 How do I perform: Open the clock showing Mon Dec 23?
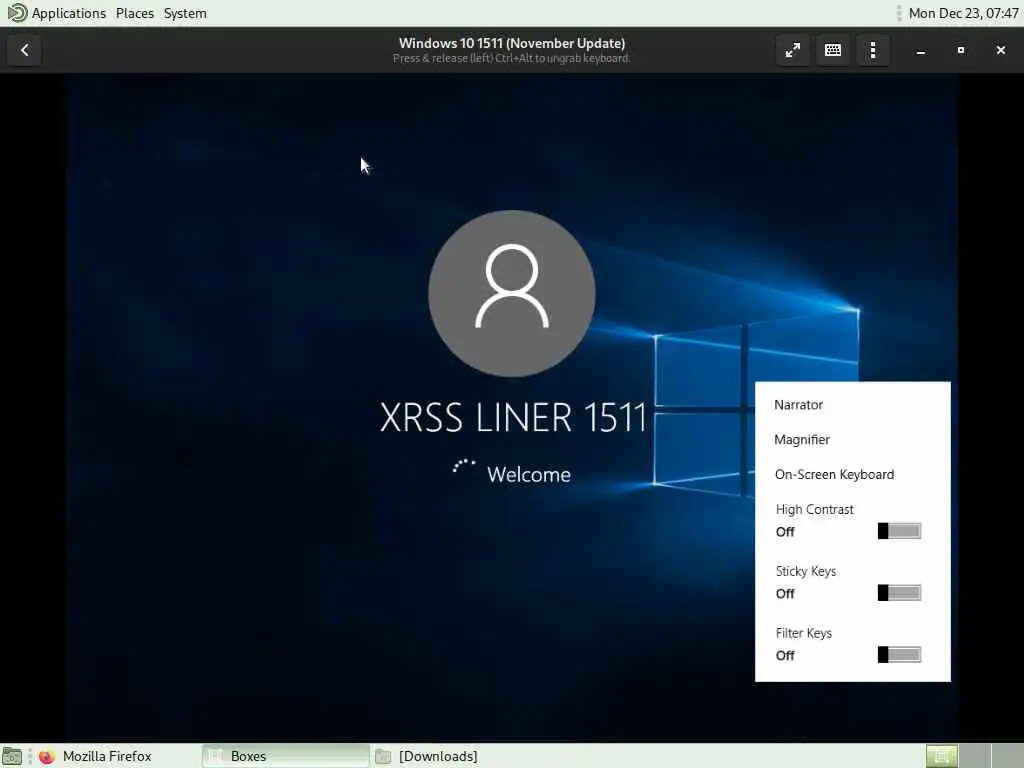click(x=963, y=13)
